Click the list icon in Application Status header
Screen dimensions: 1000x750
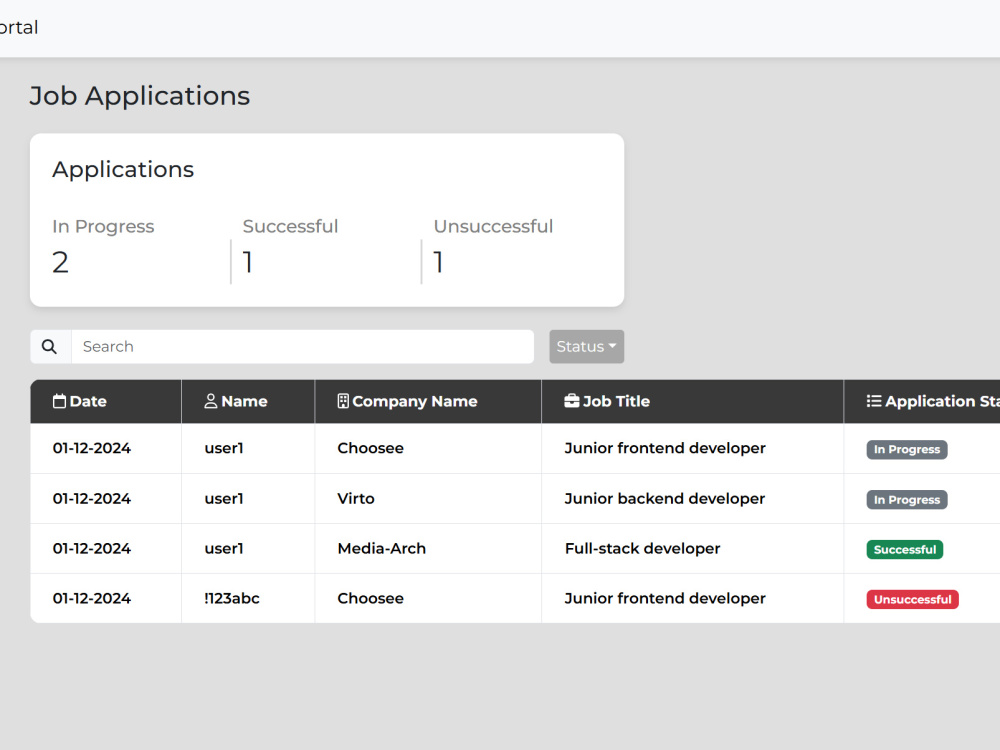874,401
